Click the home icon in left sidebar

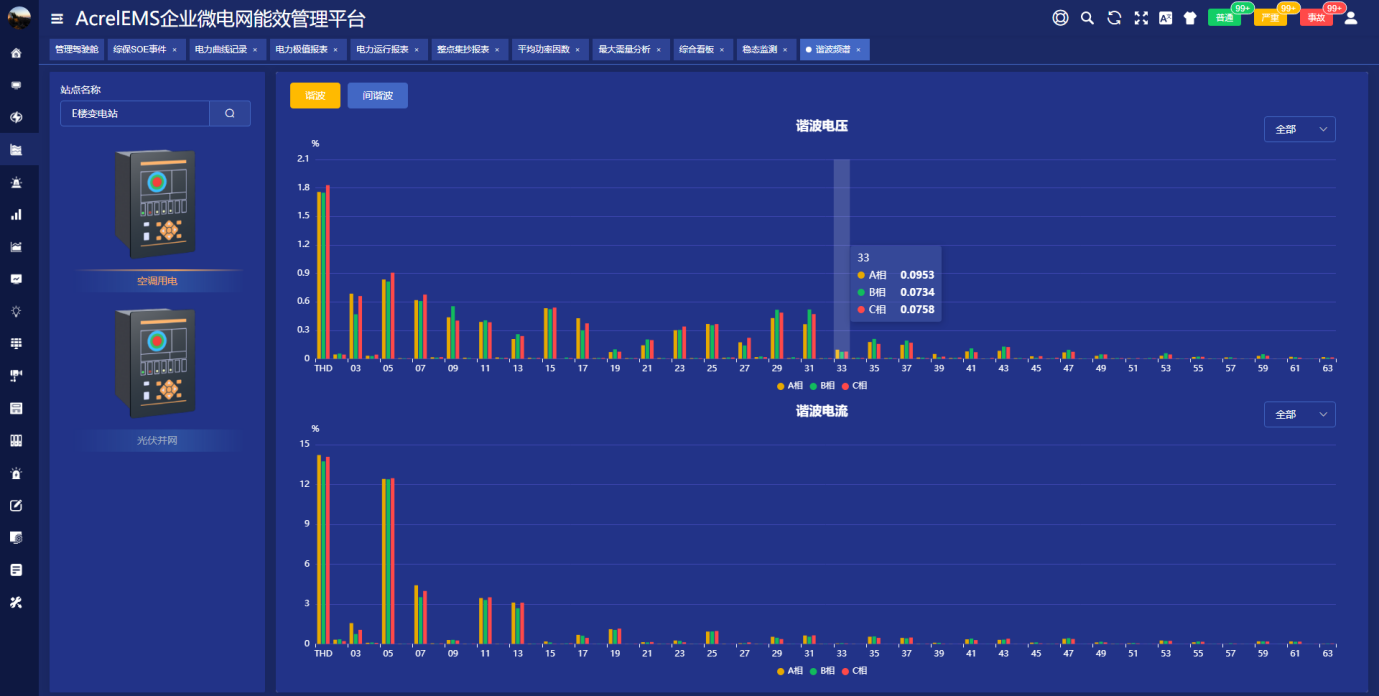[x=16, y=53]
